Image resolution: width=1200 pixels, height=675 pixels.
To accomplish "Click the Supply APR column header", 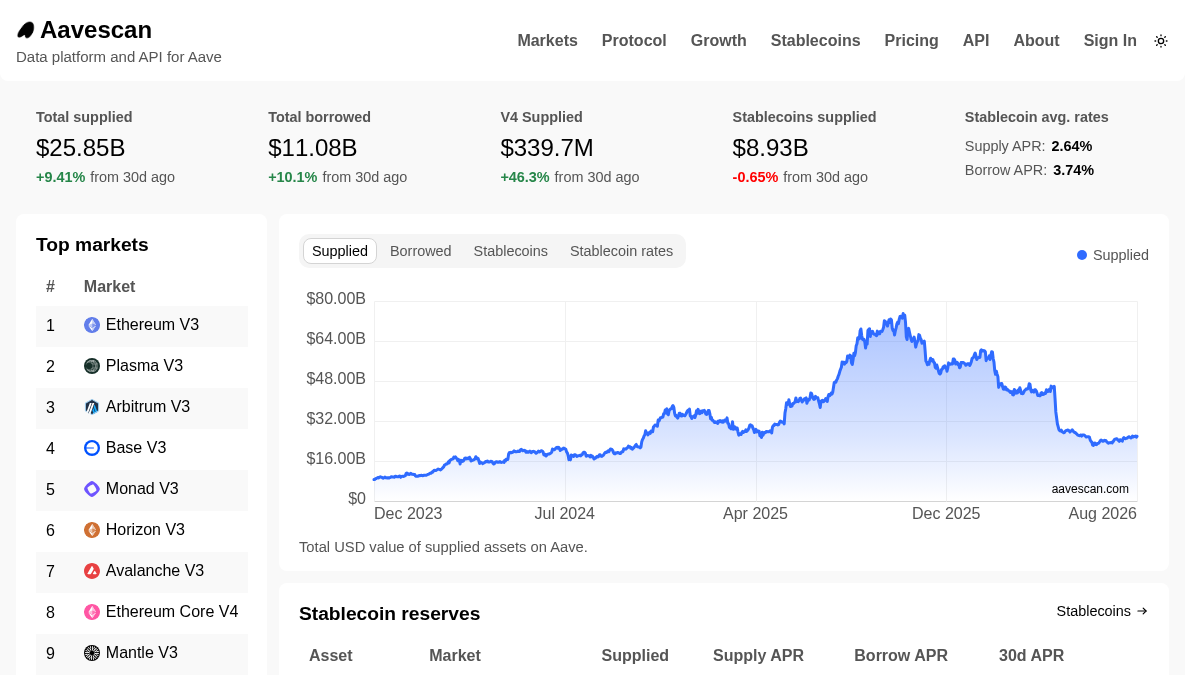I will point(758,656).
